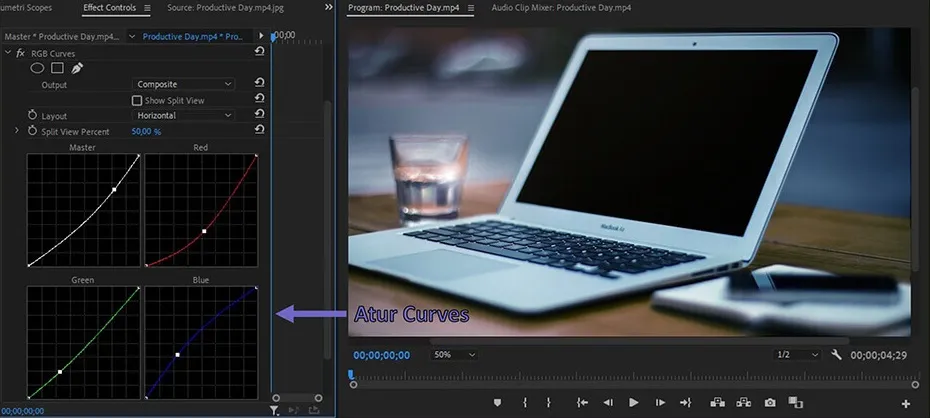The width and height of the screenshot is (930, 418).
Task: Add a marker in the Program monitor
Action: 497,403
